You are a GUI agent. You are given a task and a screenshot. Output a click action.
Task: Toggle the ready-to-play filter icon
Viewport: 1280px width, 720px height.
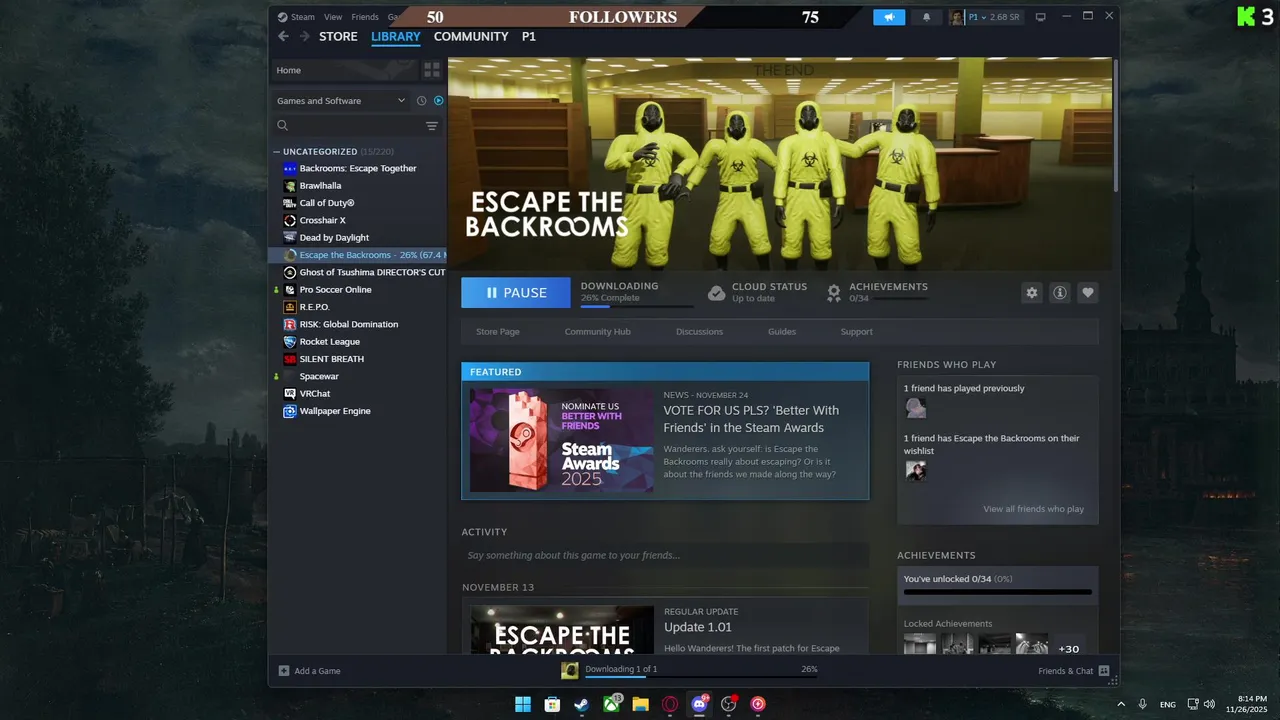click(x=438, y=100)
